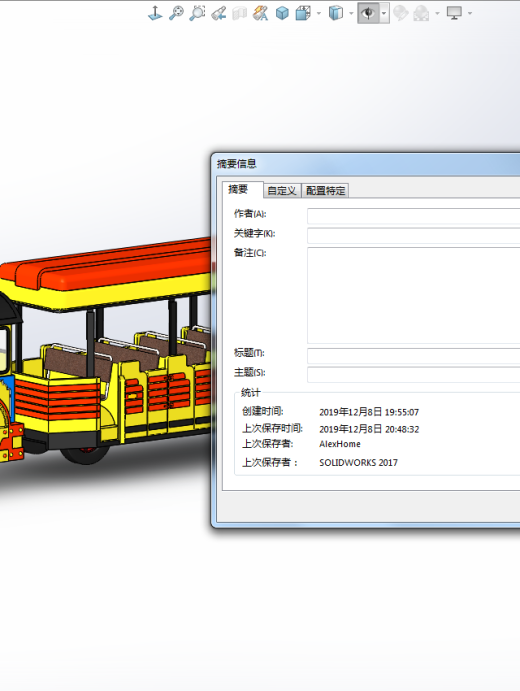Screen dimensions: 520x691
Task: Select the Zoom to Fit tool
Action: coord(176,13)
